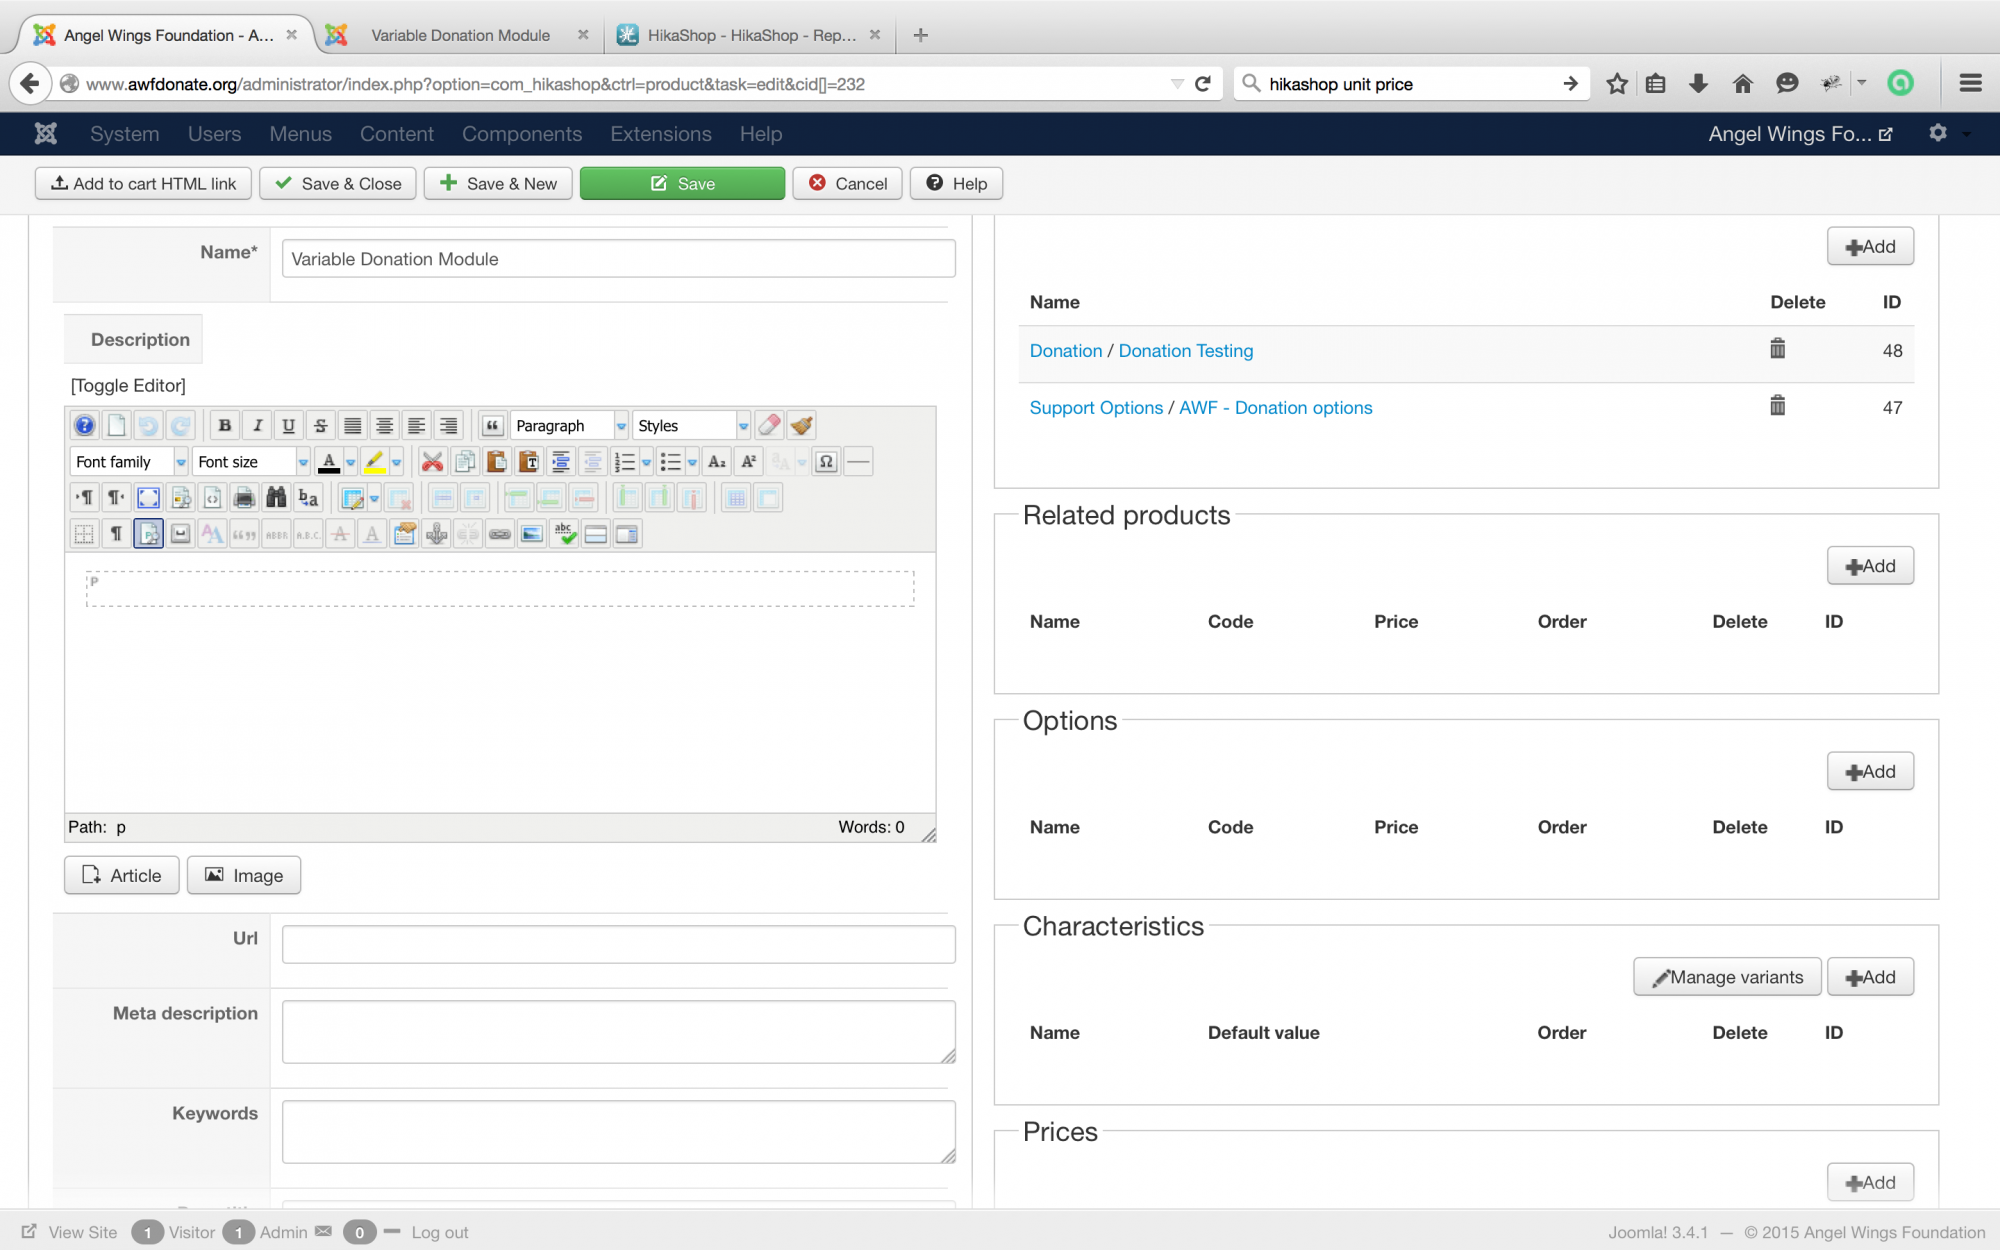Image resolution: width=2000 pixels, height=1250 pixels.
Task: Delete the Donation Testing category row
Action: (1777, 349)
